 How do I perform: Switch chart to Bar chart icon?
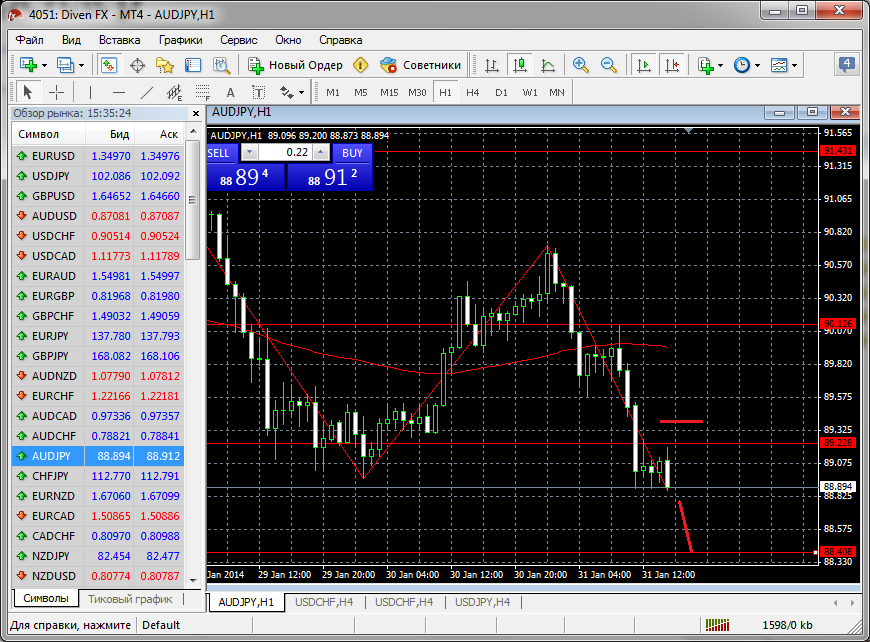pyautogui.click(x=492, y=65)
